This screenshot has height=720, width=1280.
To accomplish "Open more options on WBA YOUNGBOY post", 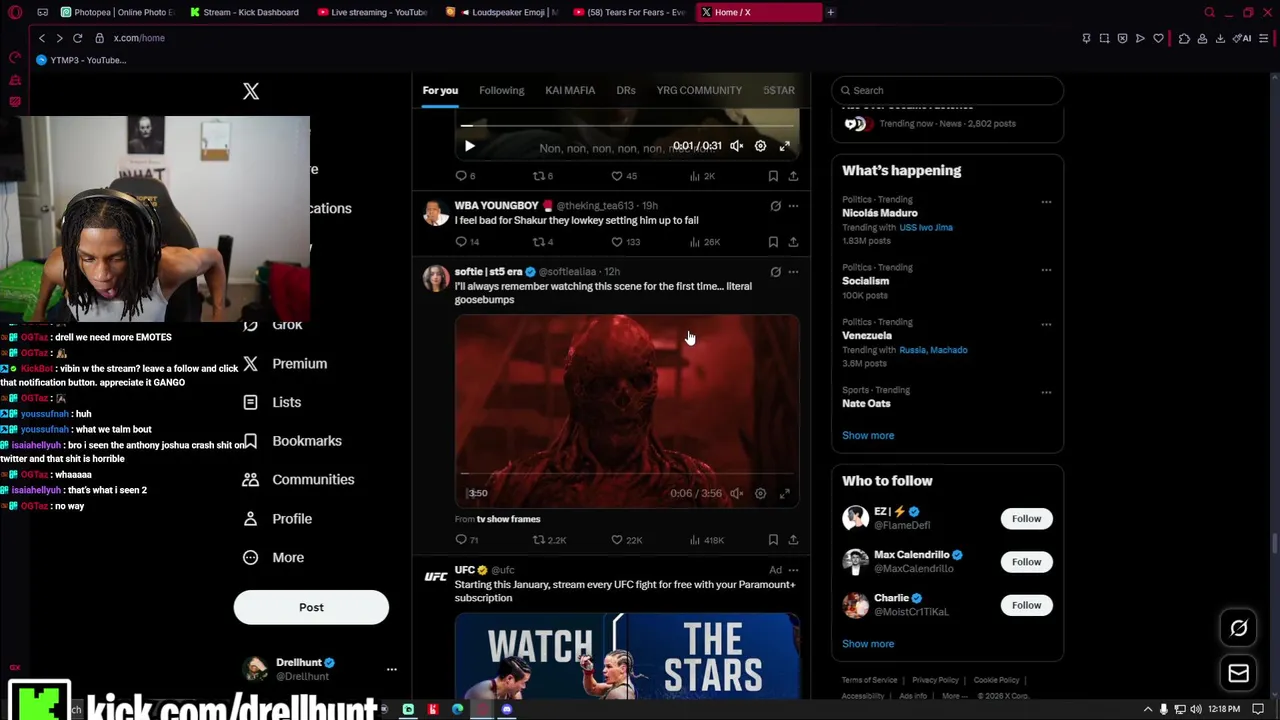I will pos(793,206).
